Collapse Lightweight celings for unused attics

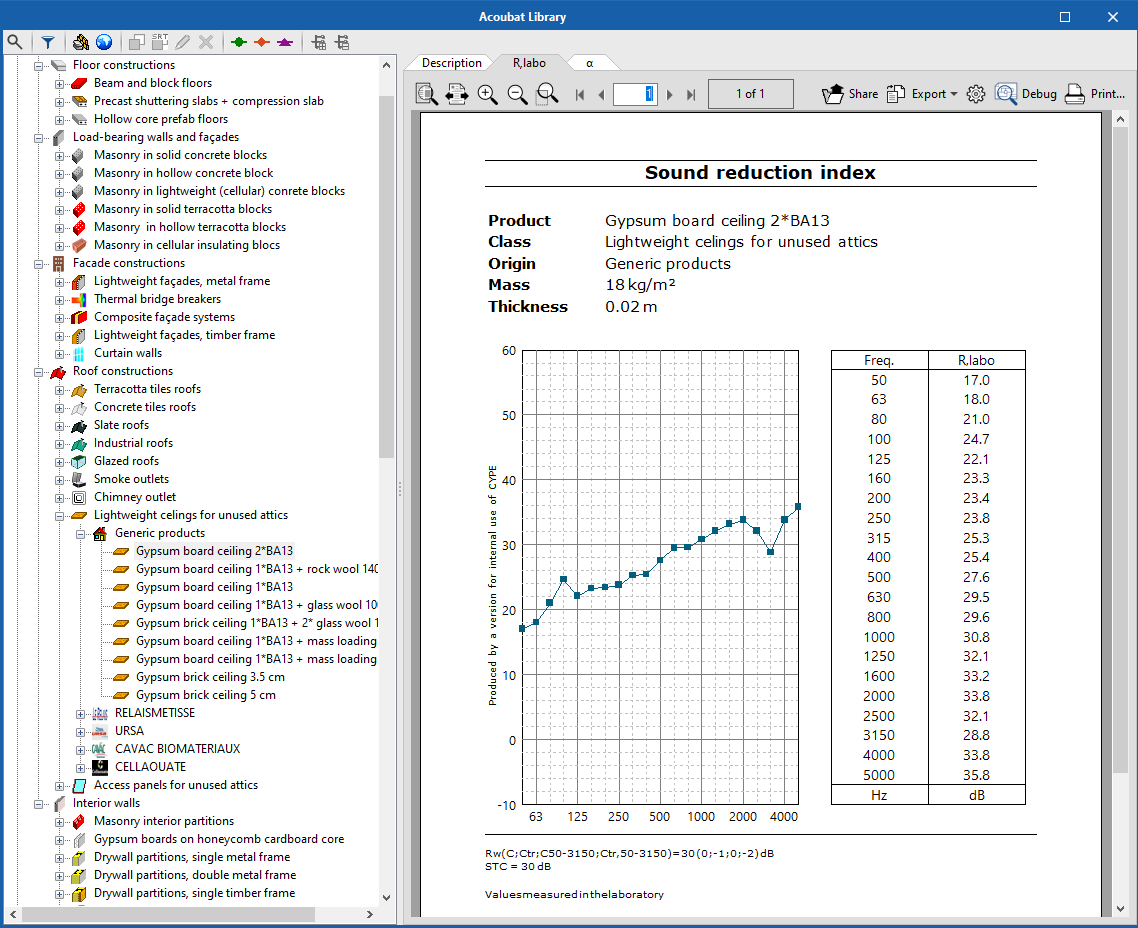tap(60, 515)
